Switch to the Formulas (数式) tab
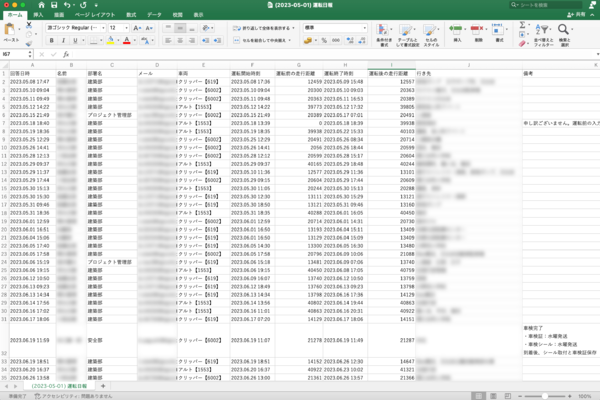600x400 pixels. [131, 15]
